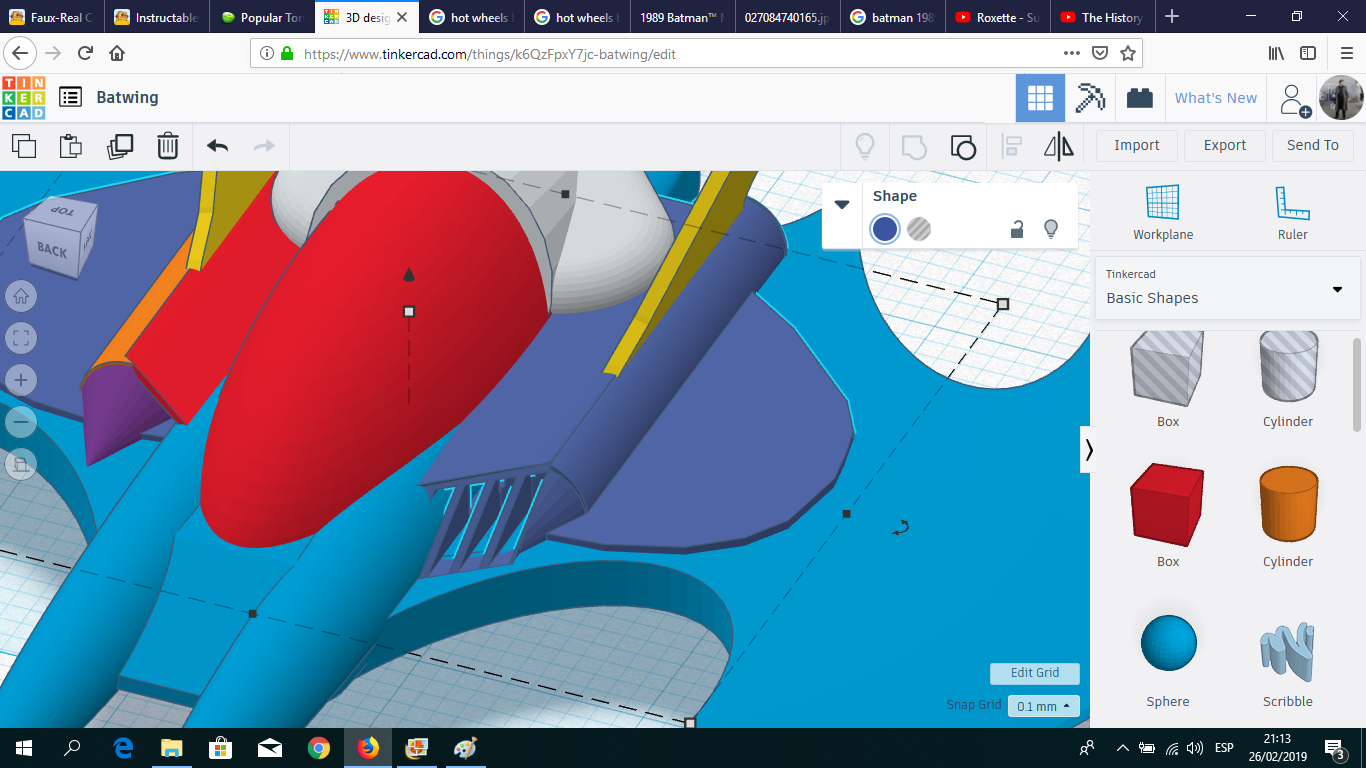Switch to the 1989 Batman browser tab

point(684,17)
